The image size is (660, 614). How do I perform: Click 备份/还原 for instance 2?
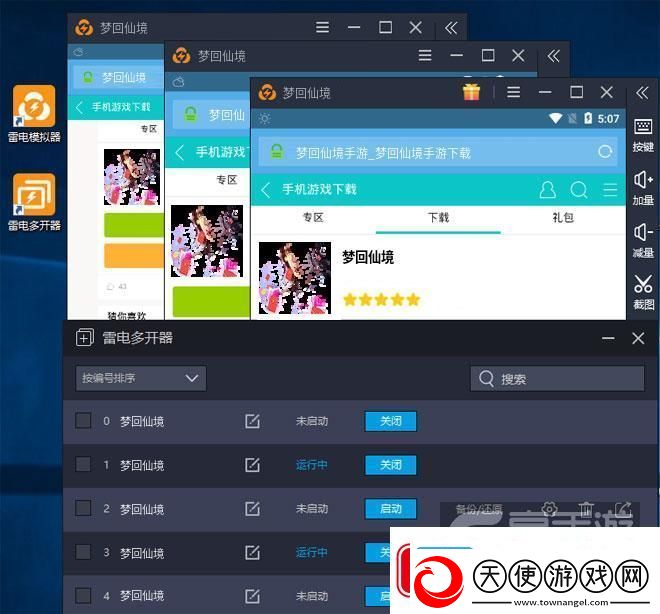[x=479, y=510]
